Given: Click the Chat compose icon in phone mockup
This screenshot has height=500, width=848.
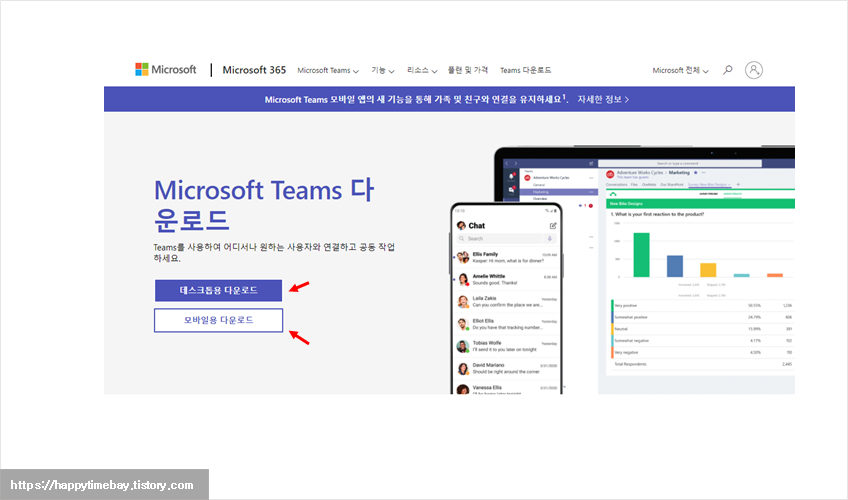Looking at the screenshot, I should click(553, 225).
